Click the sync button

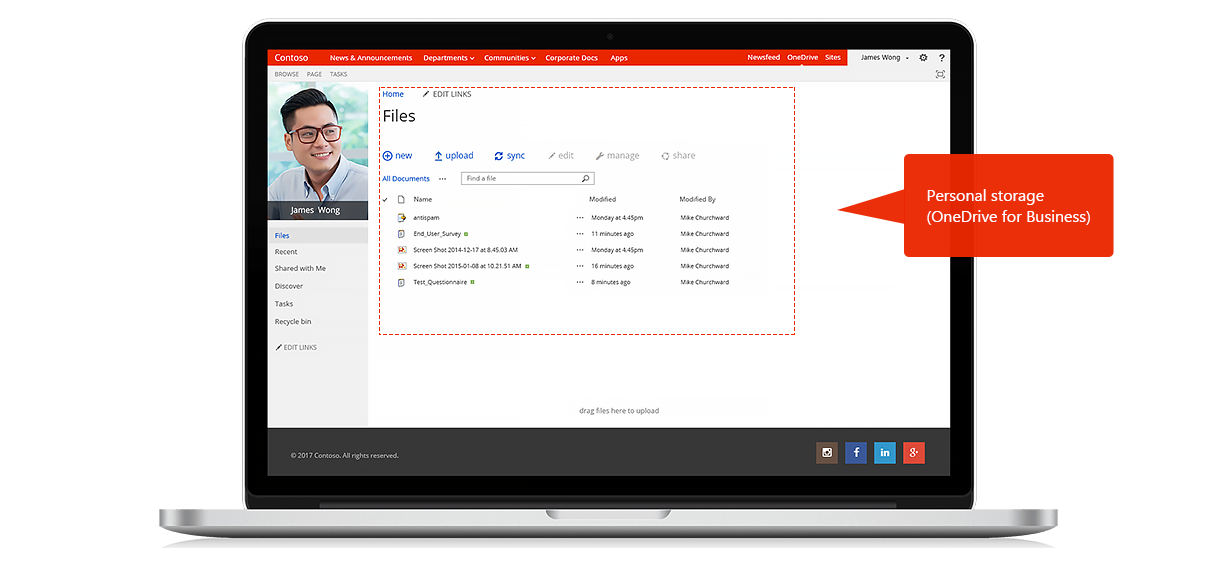[x=510, y=156]
